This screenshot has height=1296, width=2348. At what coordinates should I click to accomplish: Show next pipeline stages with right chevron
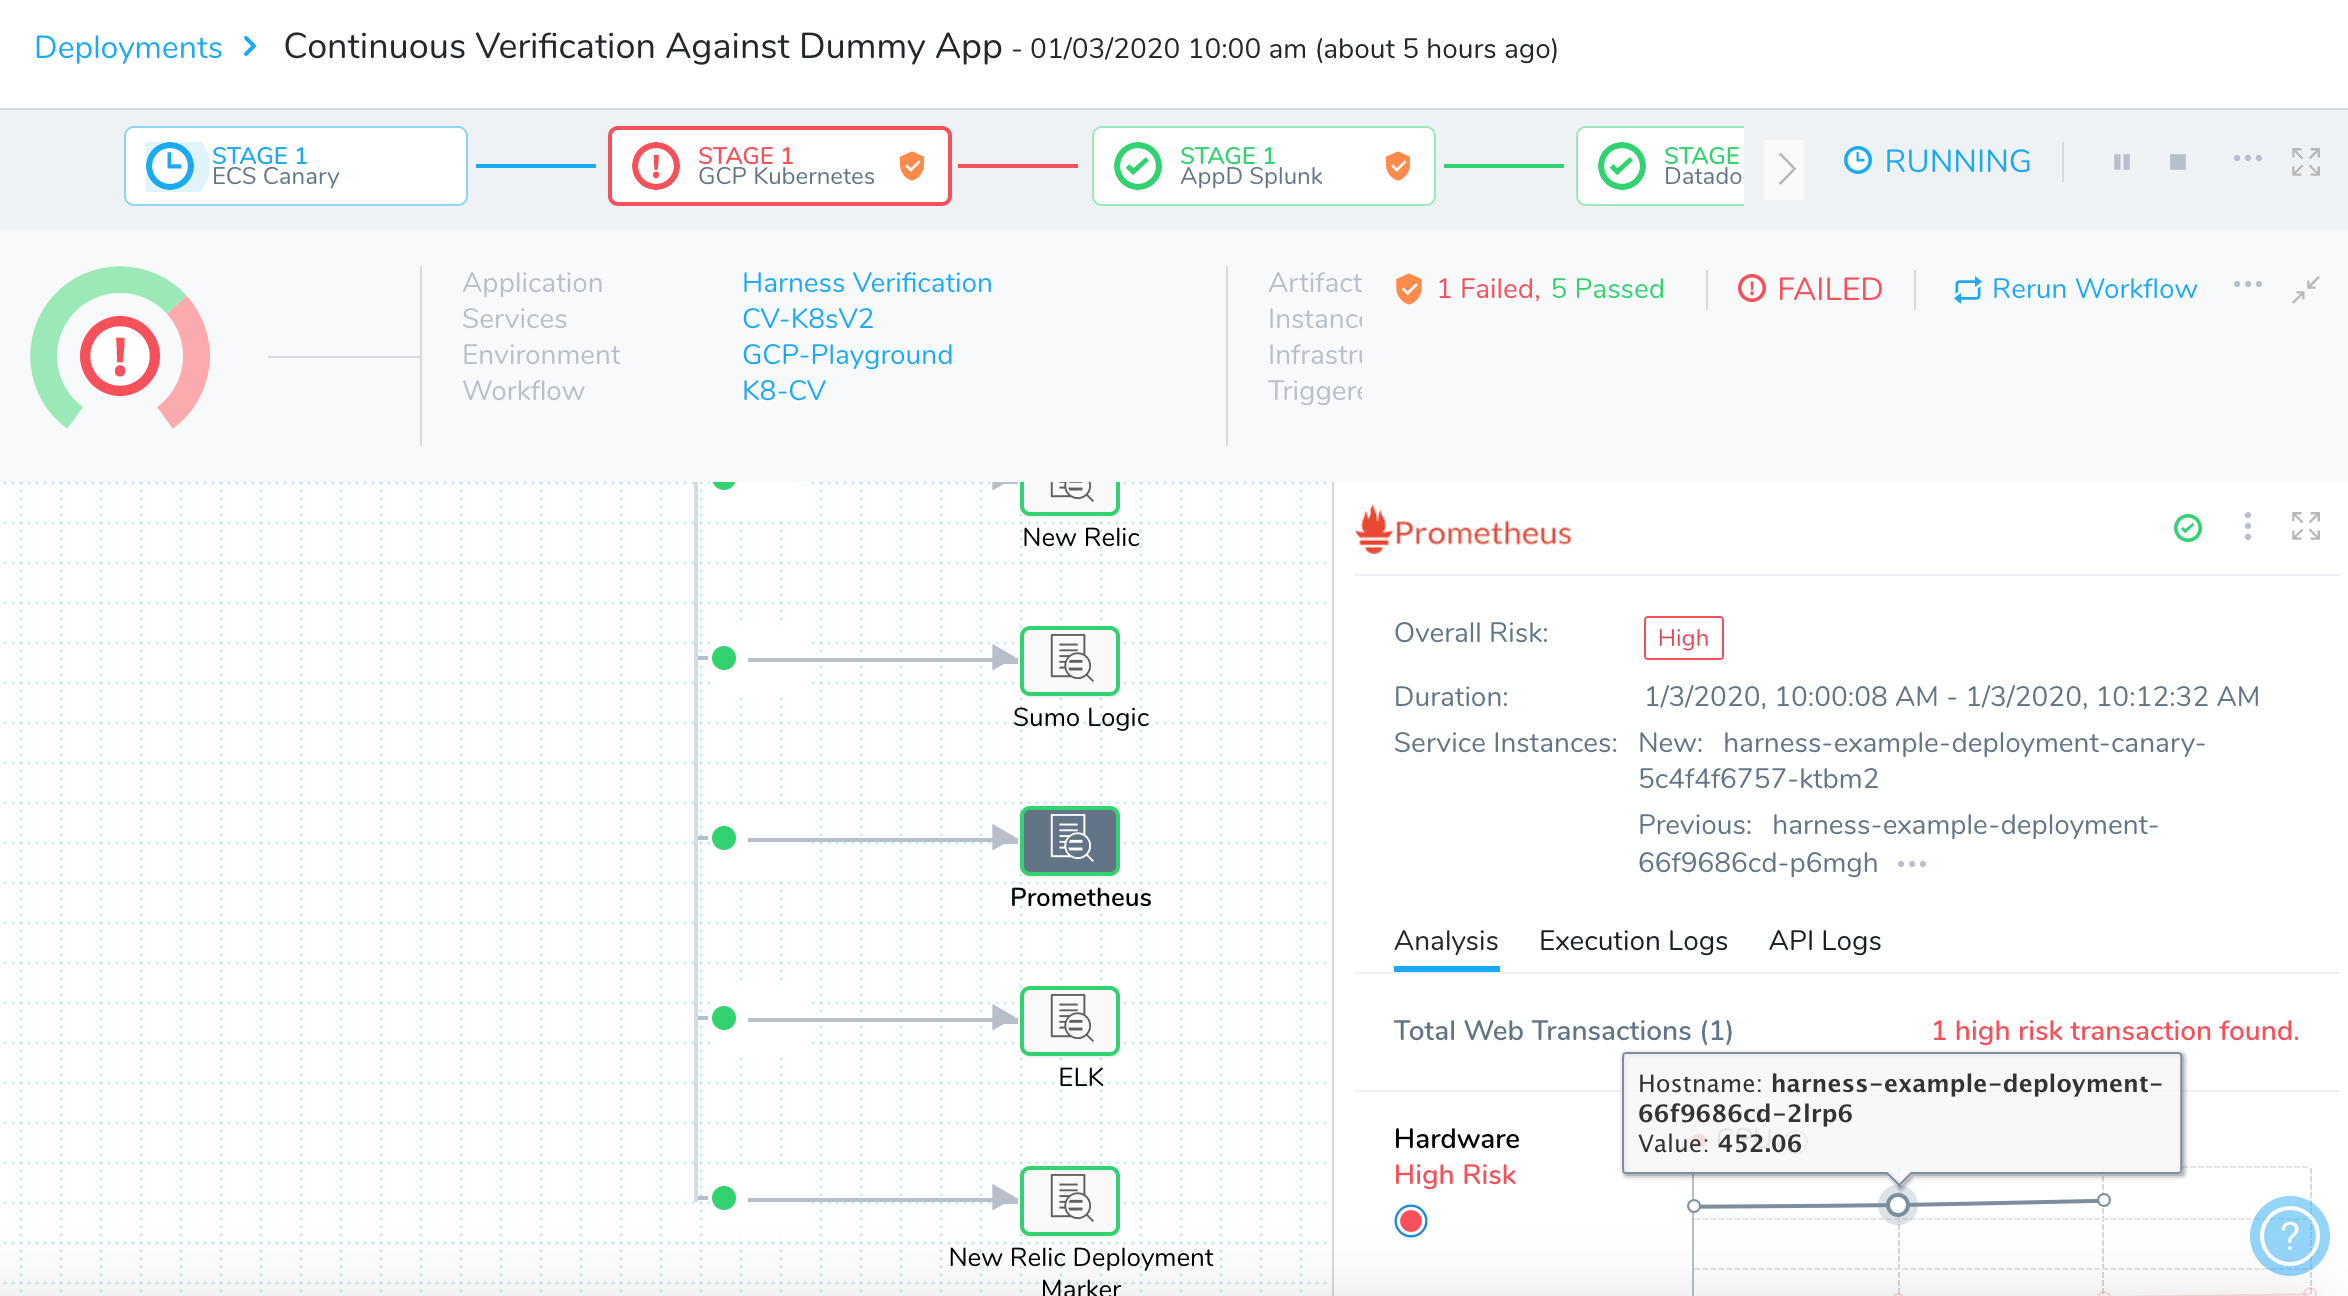pyautogui.click(x=1786, y=168)
